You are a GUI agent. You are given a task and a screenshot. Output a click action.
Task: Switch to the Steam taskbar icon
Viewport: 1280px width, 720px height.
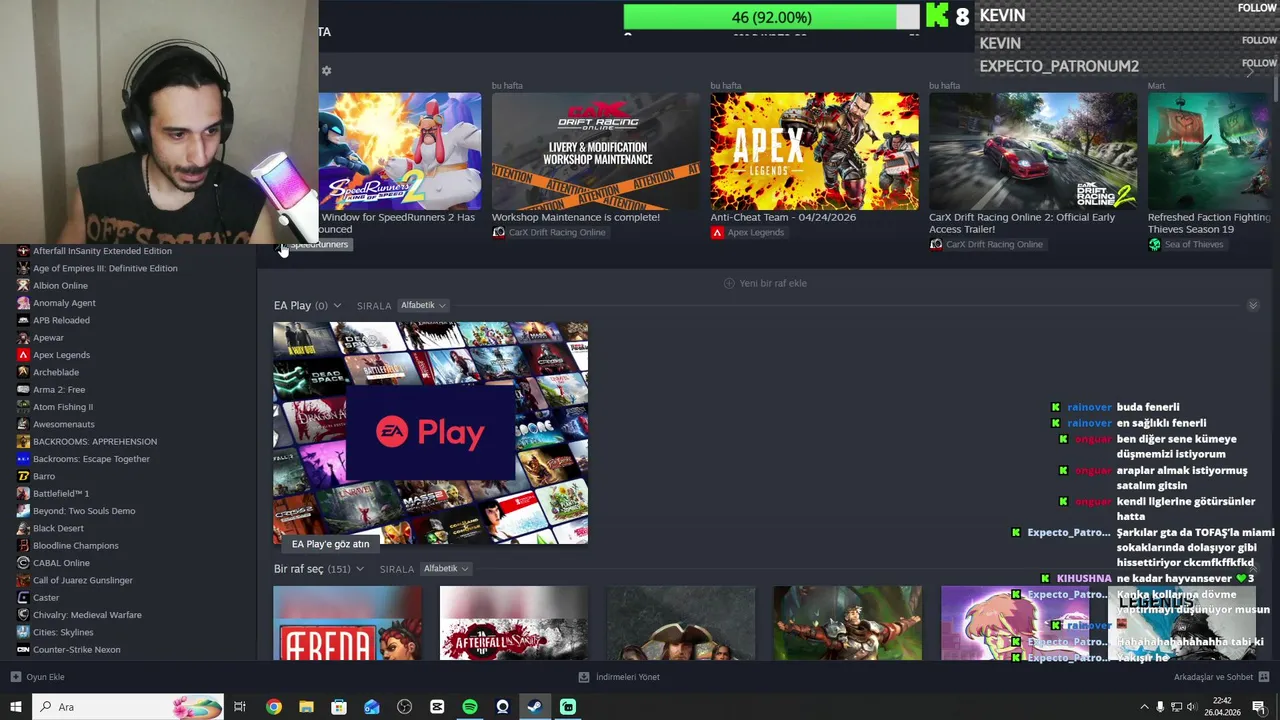(535, 707)
